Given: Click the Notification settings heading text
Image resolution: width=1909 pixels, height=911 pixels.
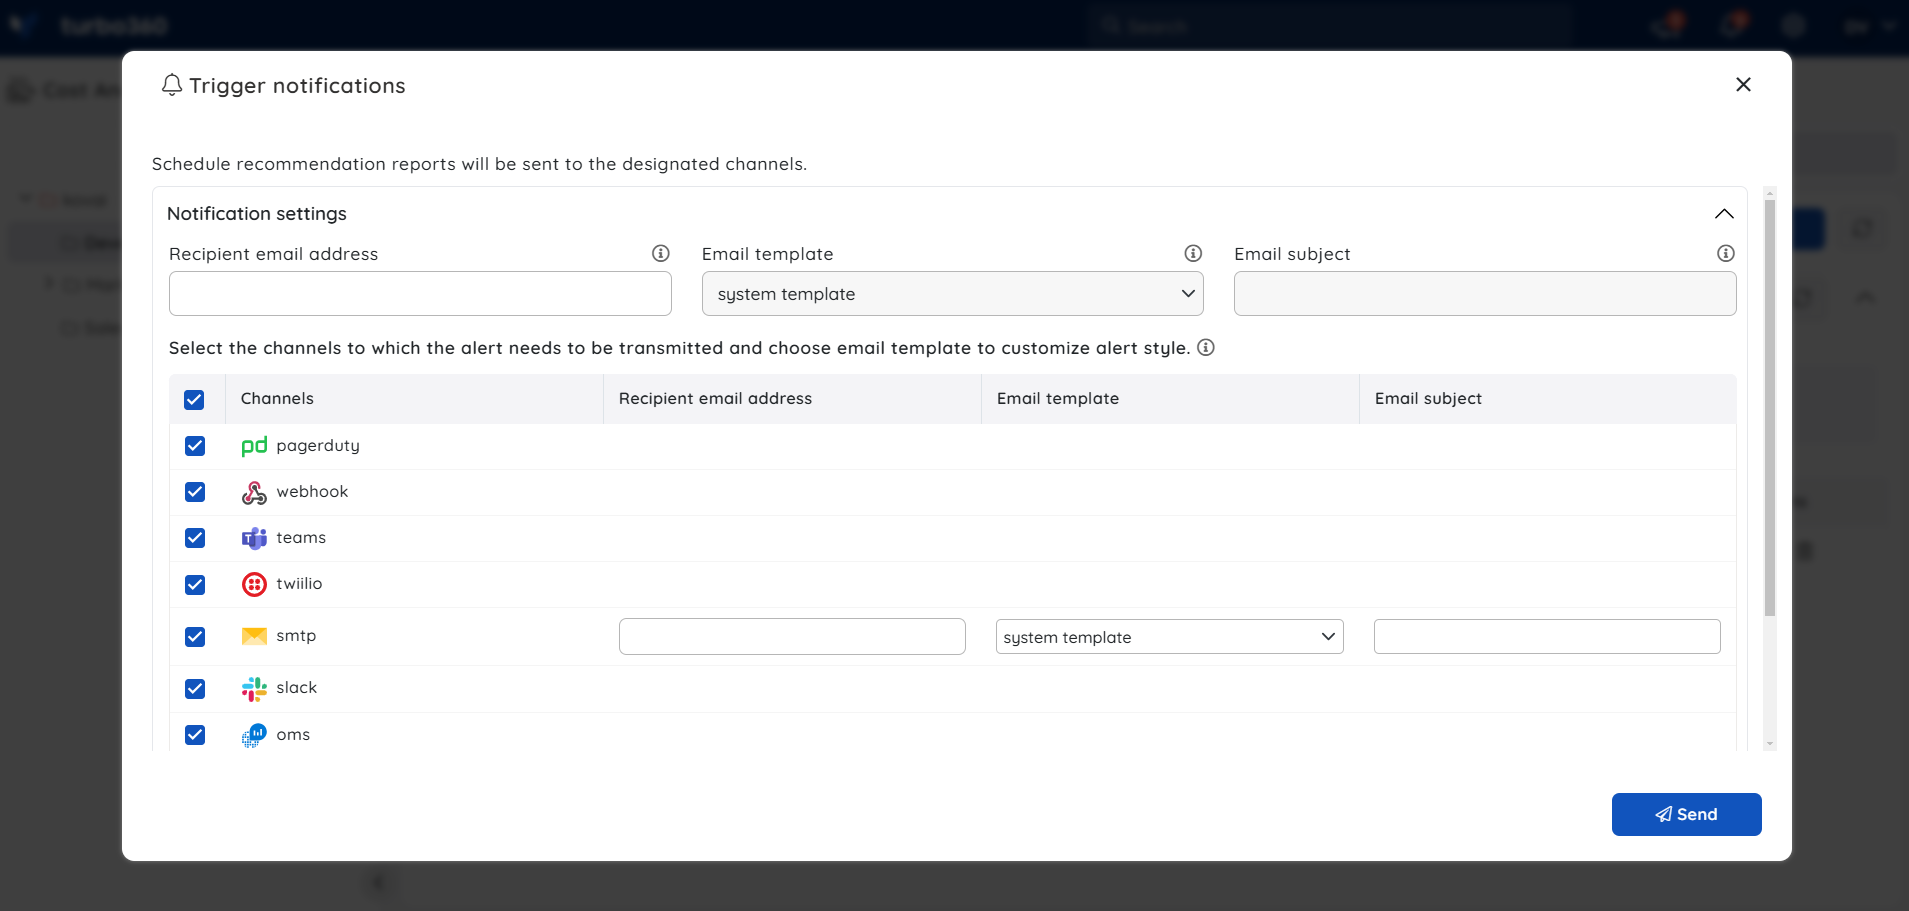Looking at the screenshot, I should [x=257, y=213].
